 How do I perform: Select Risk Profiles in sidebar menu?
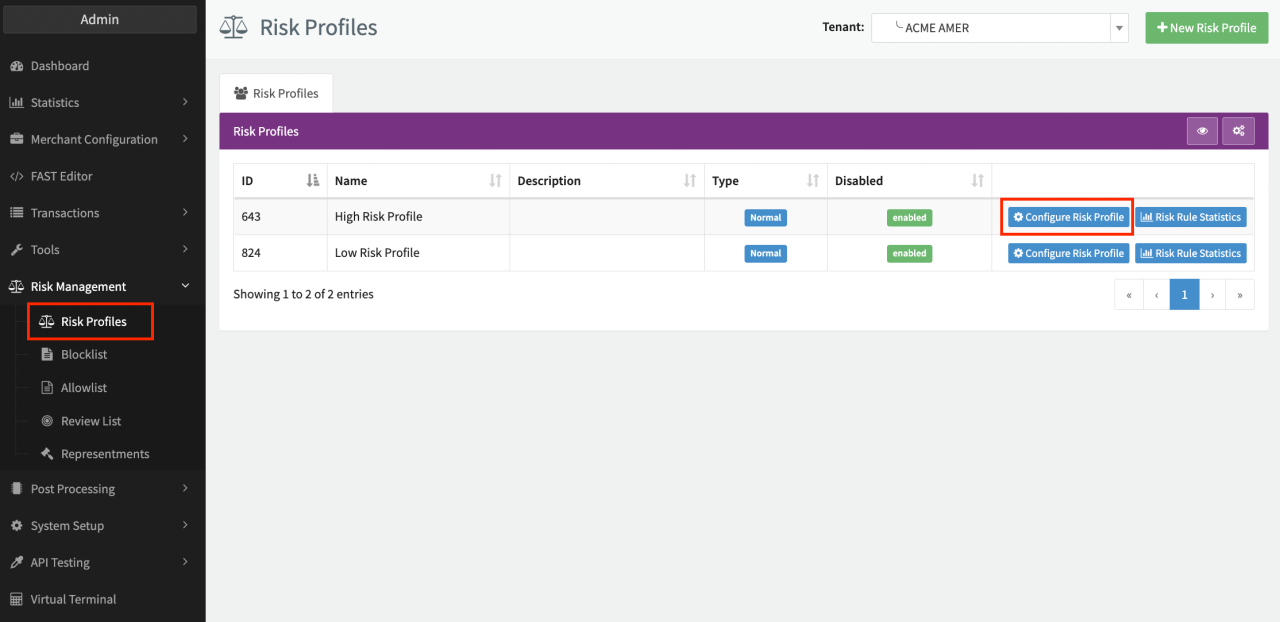click(92, 322)
